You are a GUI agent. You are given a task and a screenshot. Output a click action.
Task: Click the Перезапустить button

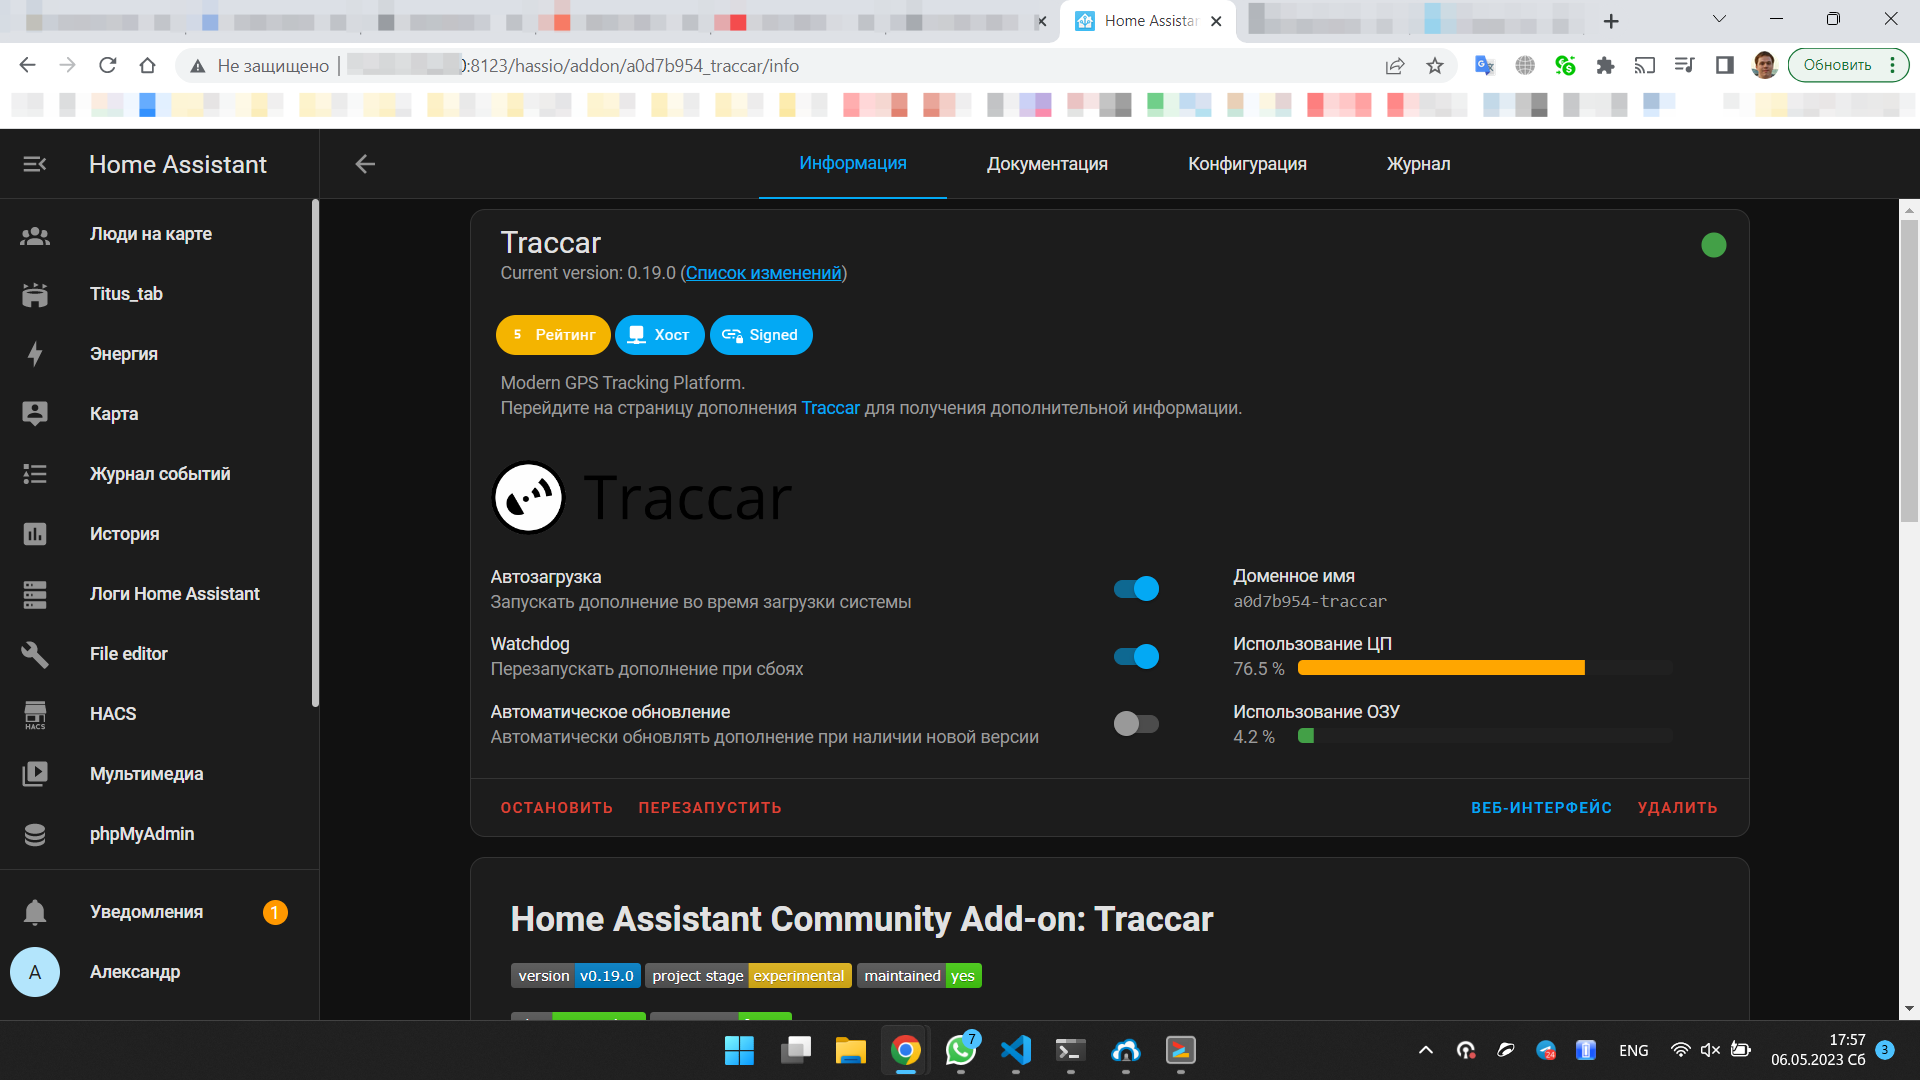pyautogui.click(x=709, y=807)
